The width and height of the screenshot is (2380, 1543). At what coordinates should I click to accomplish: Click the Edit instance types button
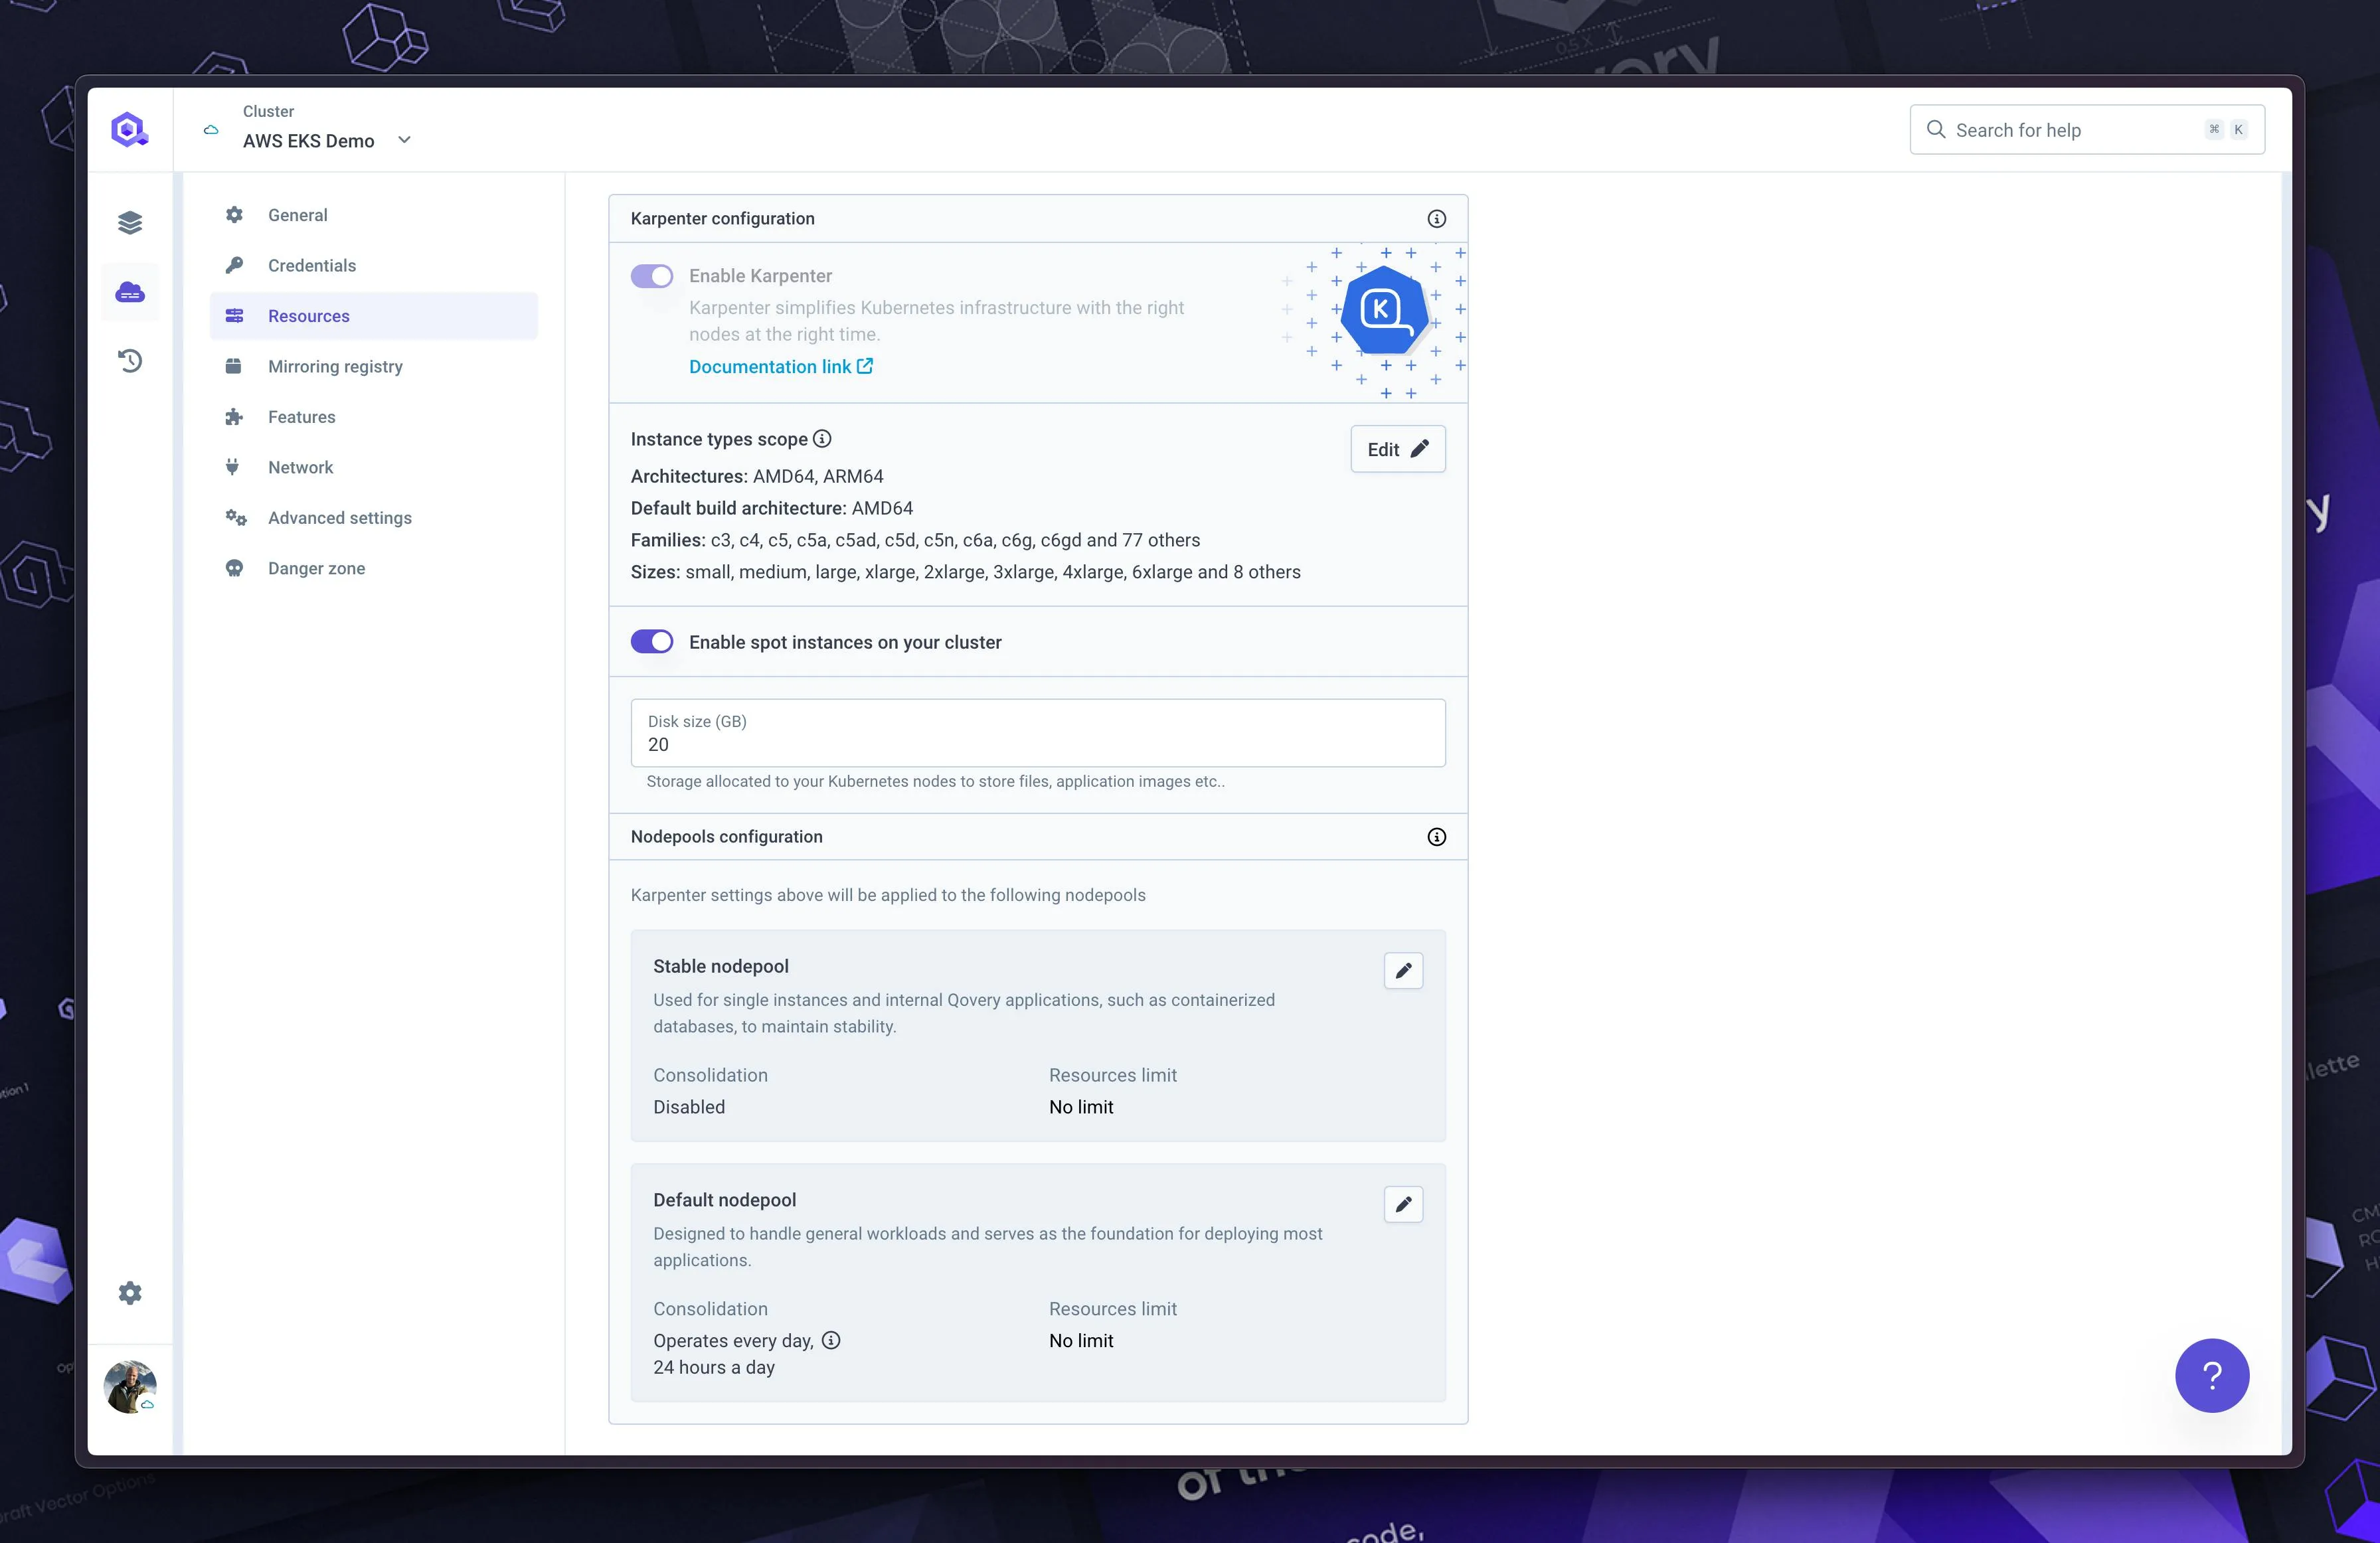tap(1397, 449)
